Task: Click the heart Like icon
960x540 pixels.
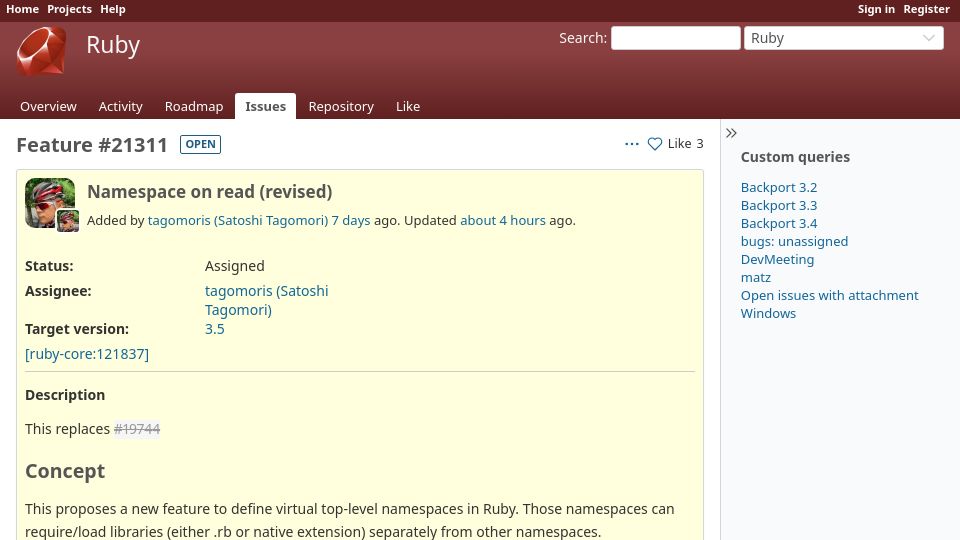Action: (654, 144)
